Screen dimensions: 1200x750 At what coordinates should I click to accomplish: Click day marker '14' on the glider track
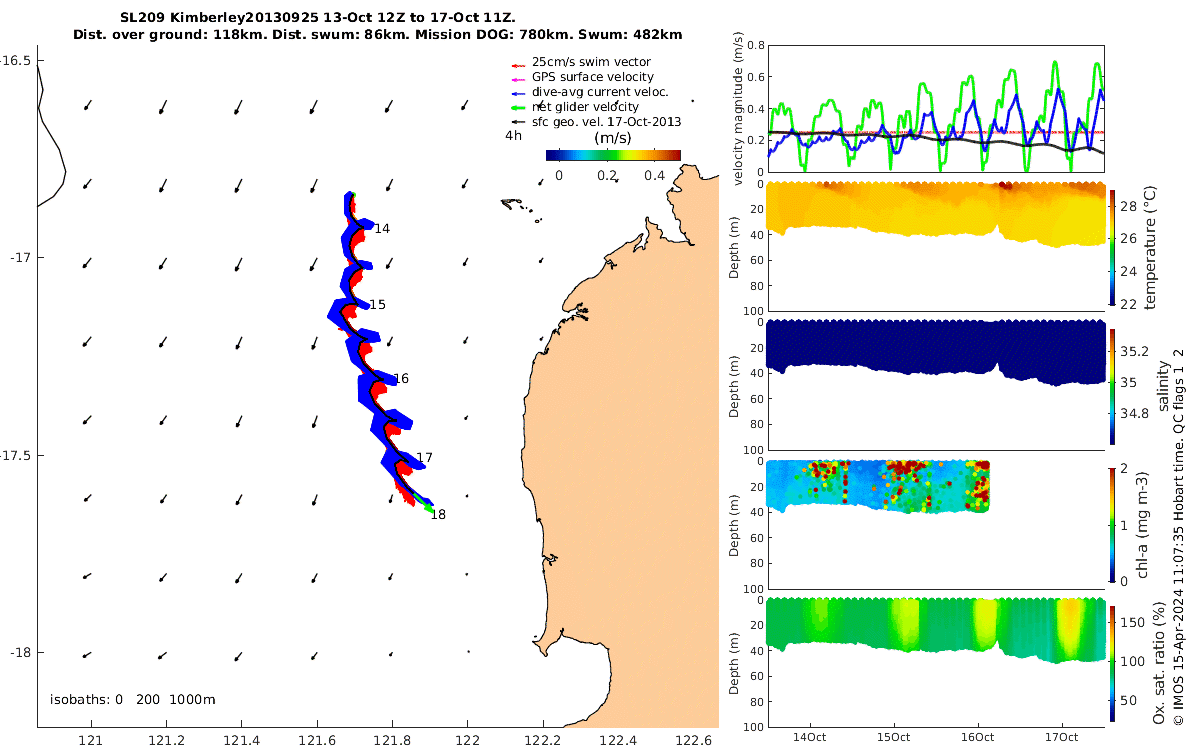382,229
